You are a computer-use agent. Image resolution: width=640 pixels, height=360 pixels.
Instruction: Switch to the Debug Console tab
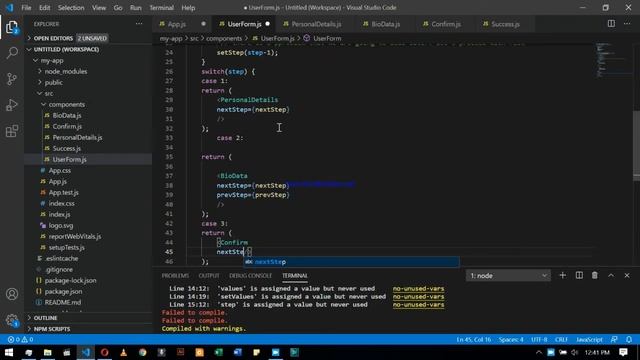coord(250,276)
